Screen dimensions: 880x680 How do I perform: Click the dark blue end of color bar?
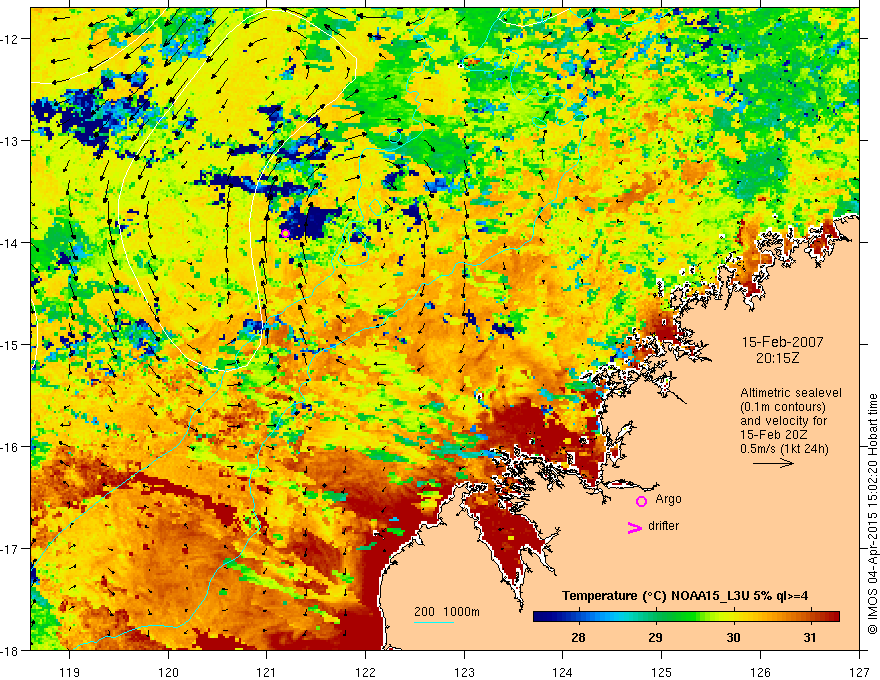[x=542, y=616]
